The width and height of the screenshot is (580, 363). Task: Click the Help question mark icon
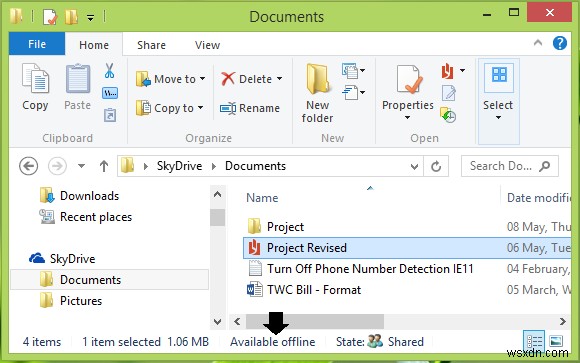click(x=560, y=43)
